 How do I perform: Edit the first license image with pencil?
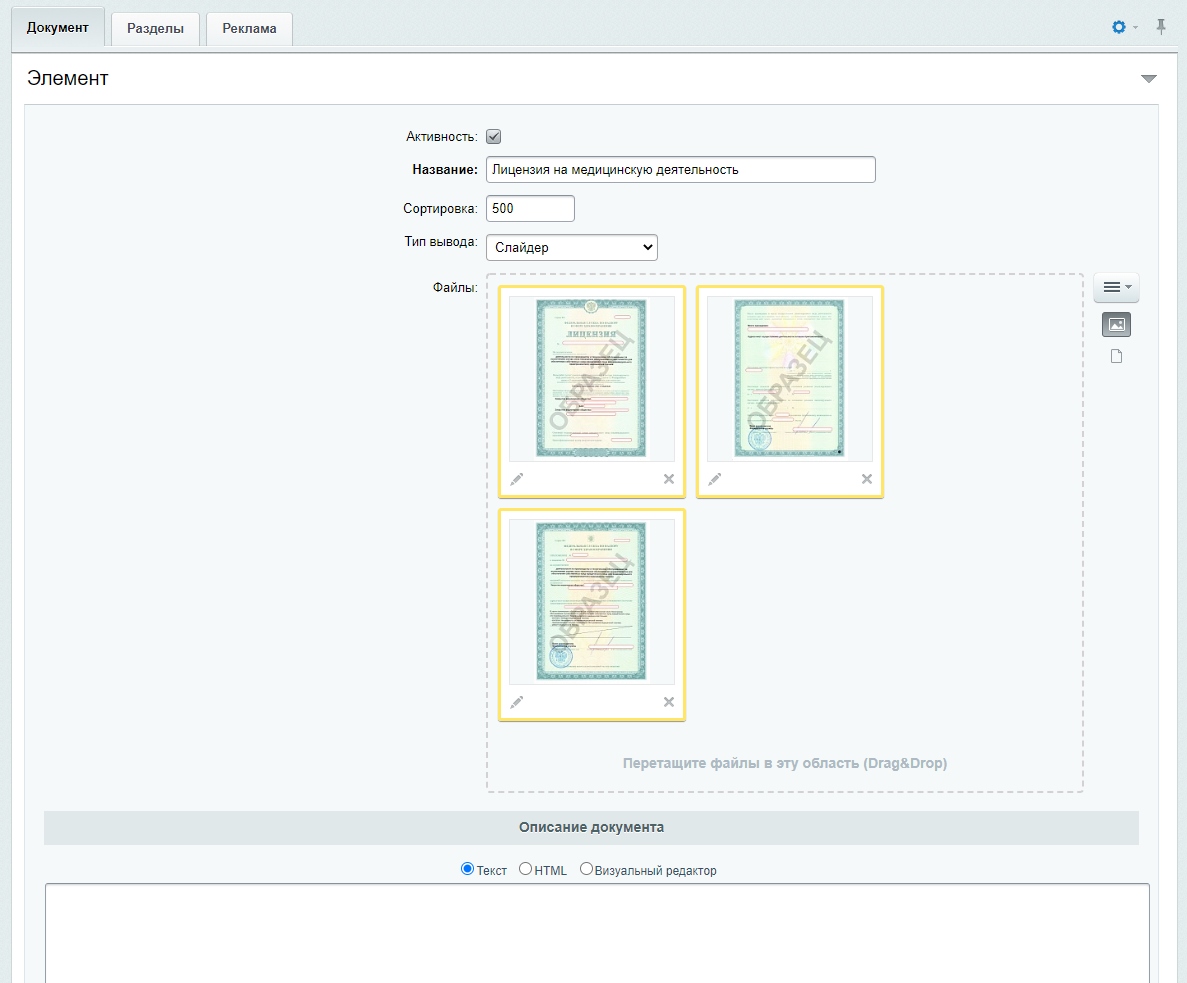click(x=516, y=479)
